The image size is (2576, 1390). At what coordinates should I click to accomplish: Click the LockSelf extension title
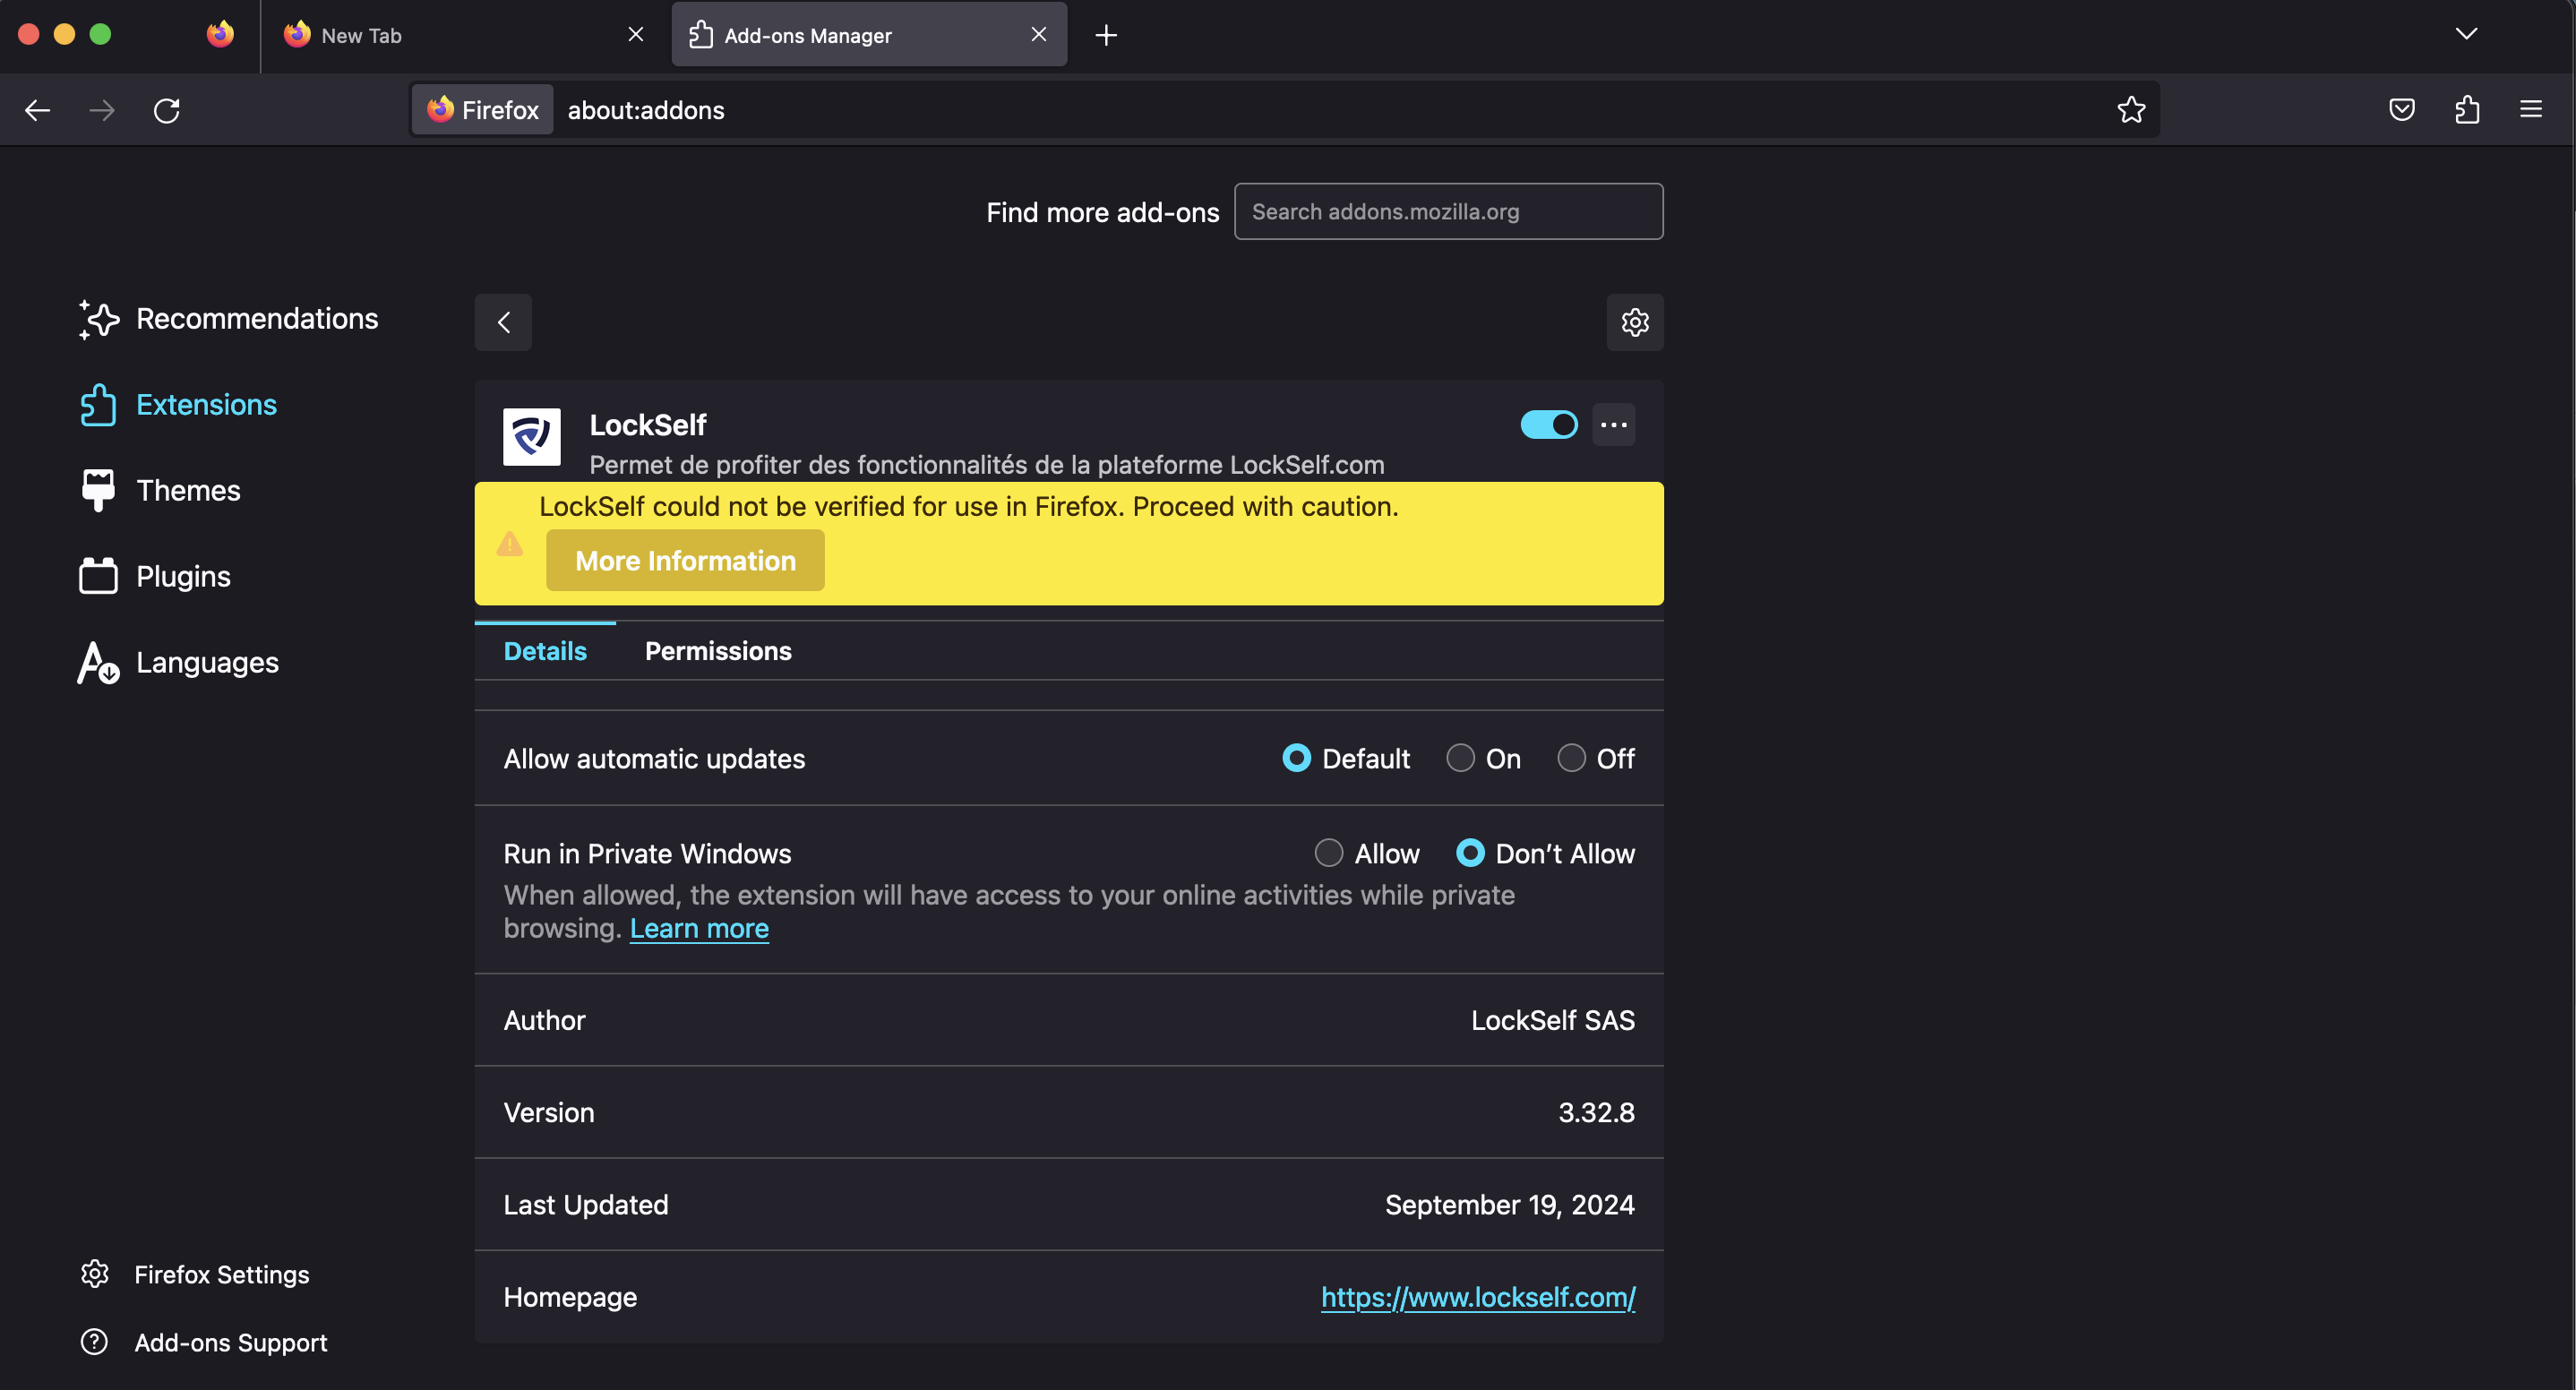(648, 425)
